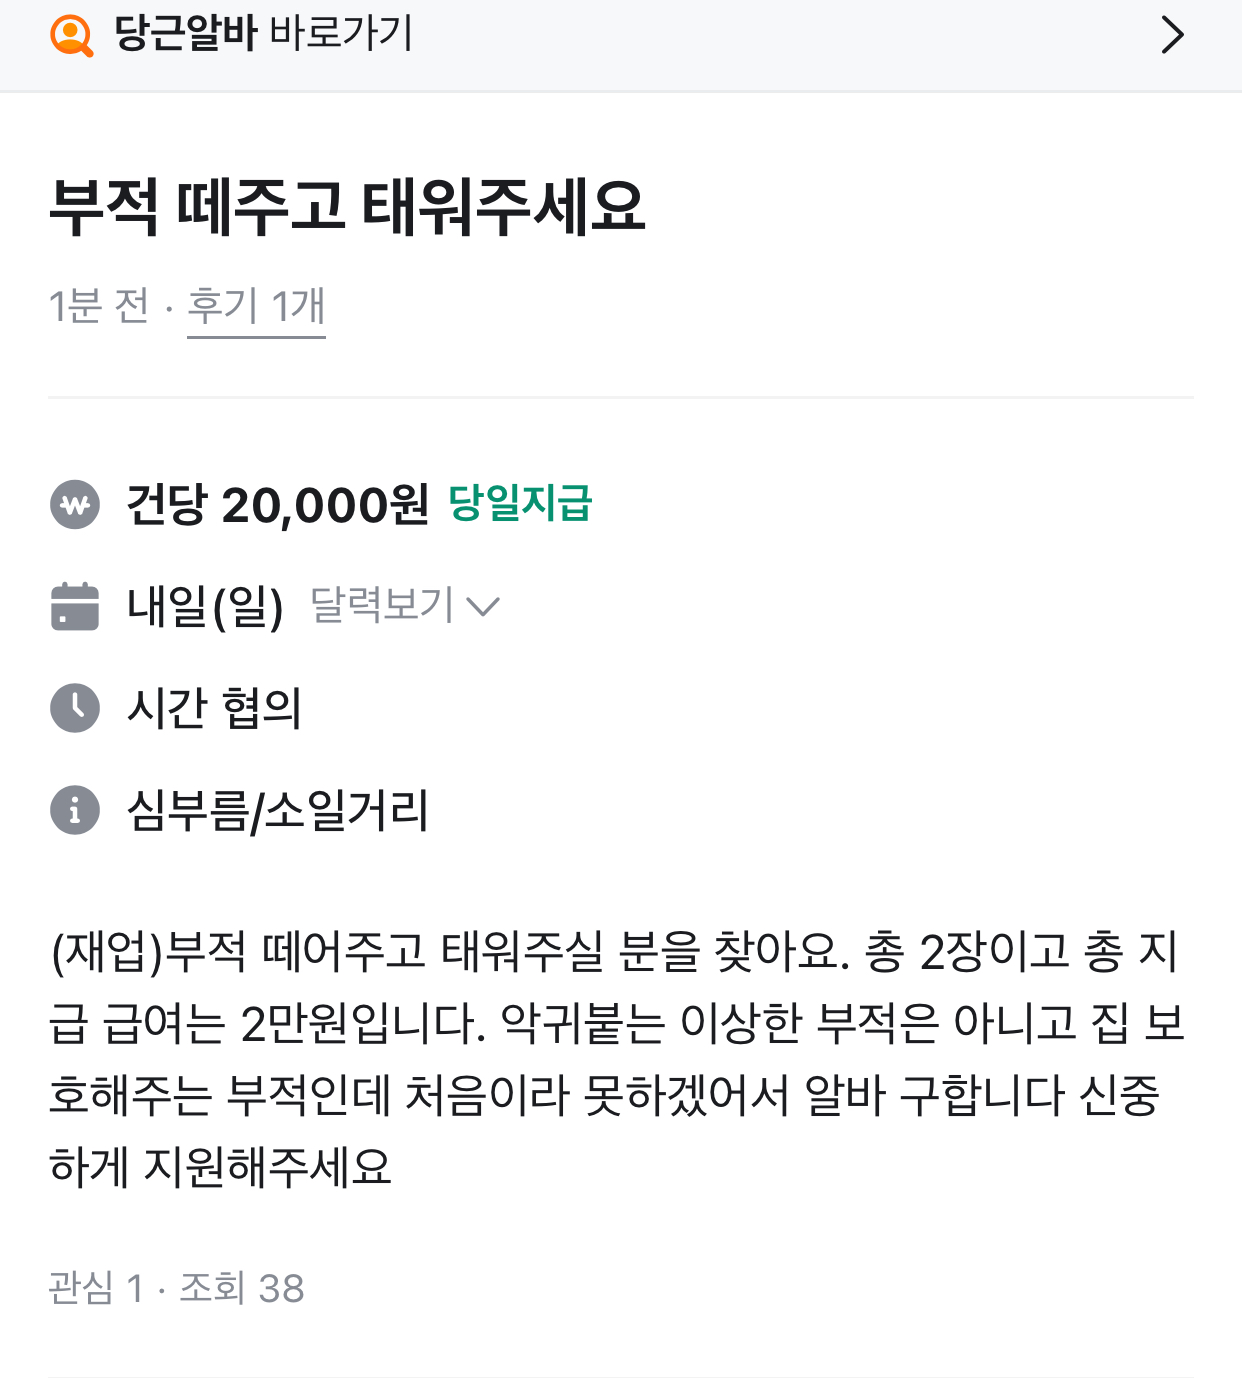Click the job description paragraph
1242x1378 pixels.
pyautogui.click(x=616, y=1058)
